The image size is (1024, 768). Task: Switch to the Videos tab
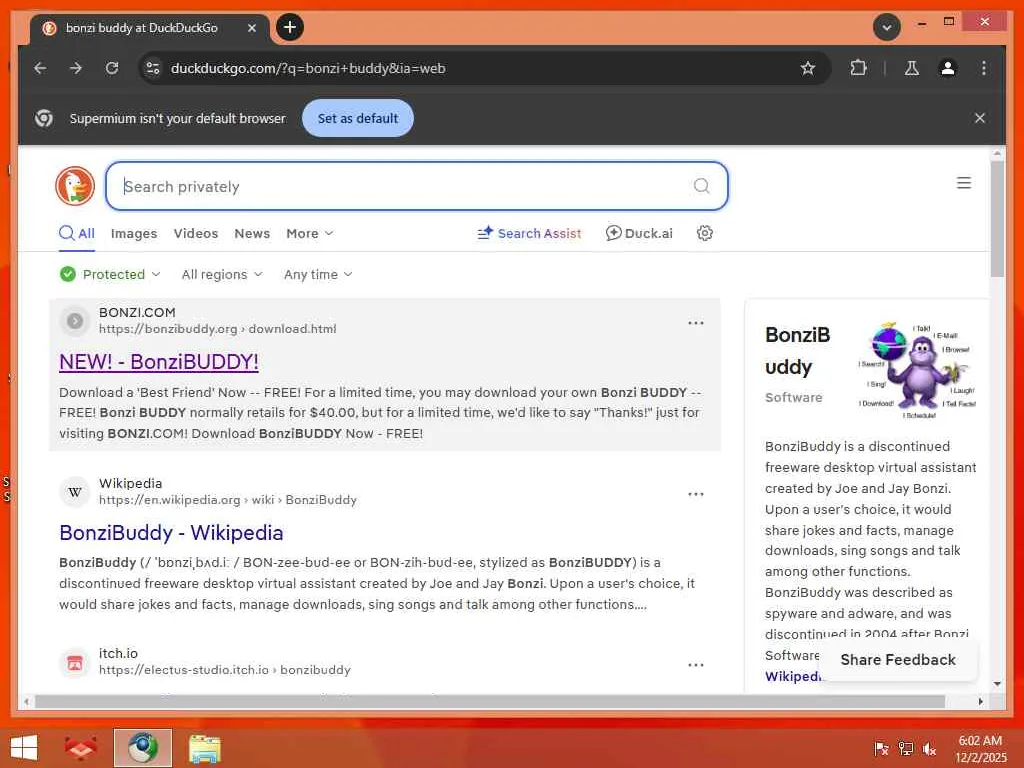click(195, 234)
